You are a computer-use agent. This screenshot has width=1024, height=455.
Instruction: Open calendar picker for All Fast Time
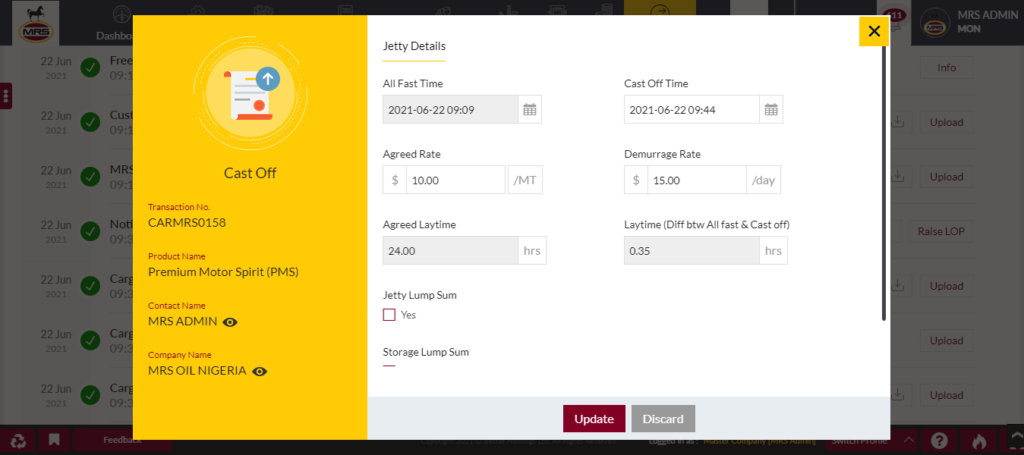pos(530,110)
